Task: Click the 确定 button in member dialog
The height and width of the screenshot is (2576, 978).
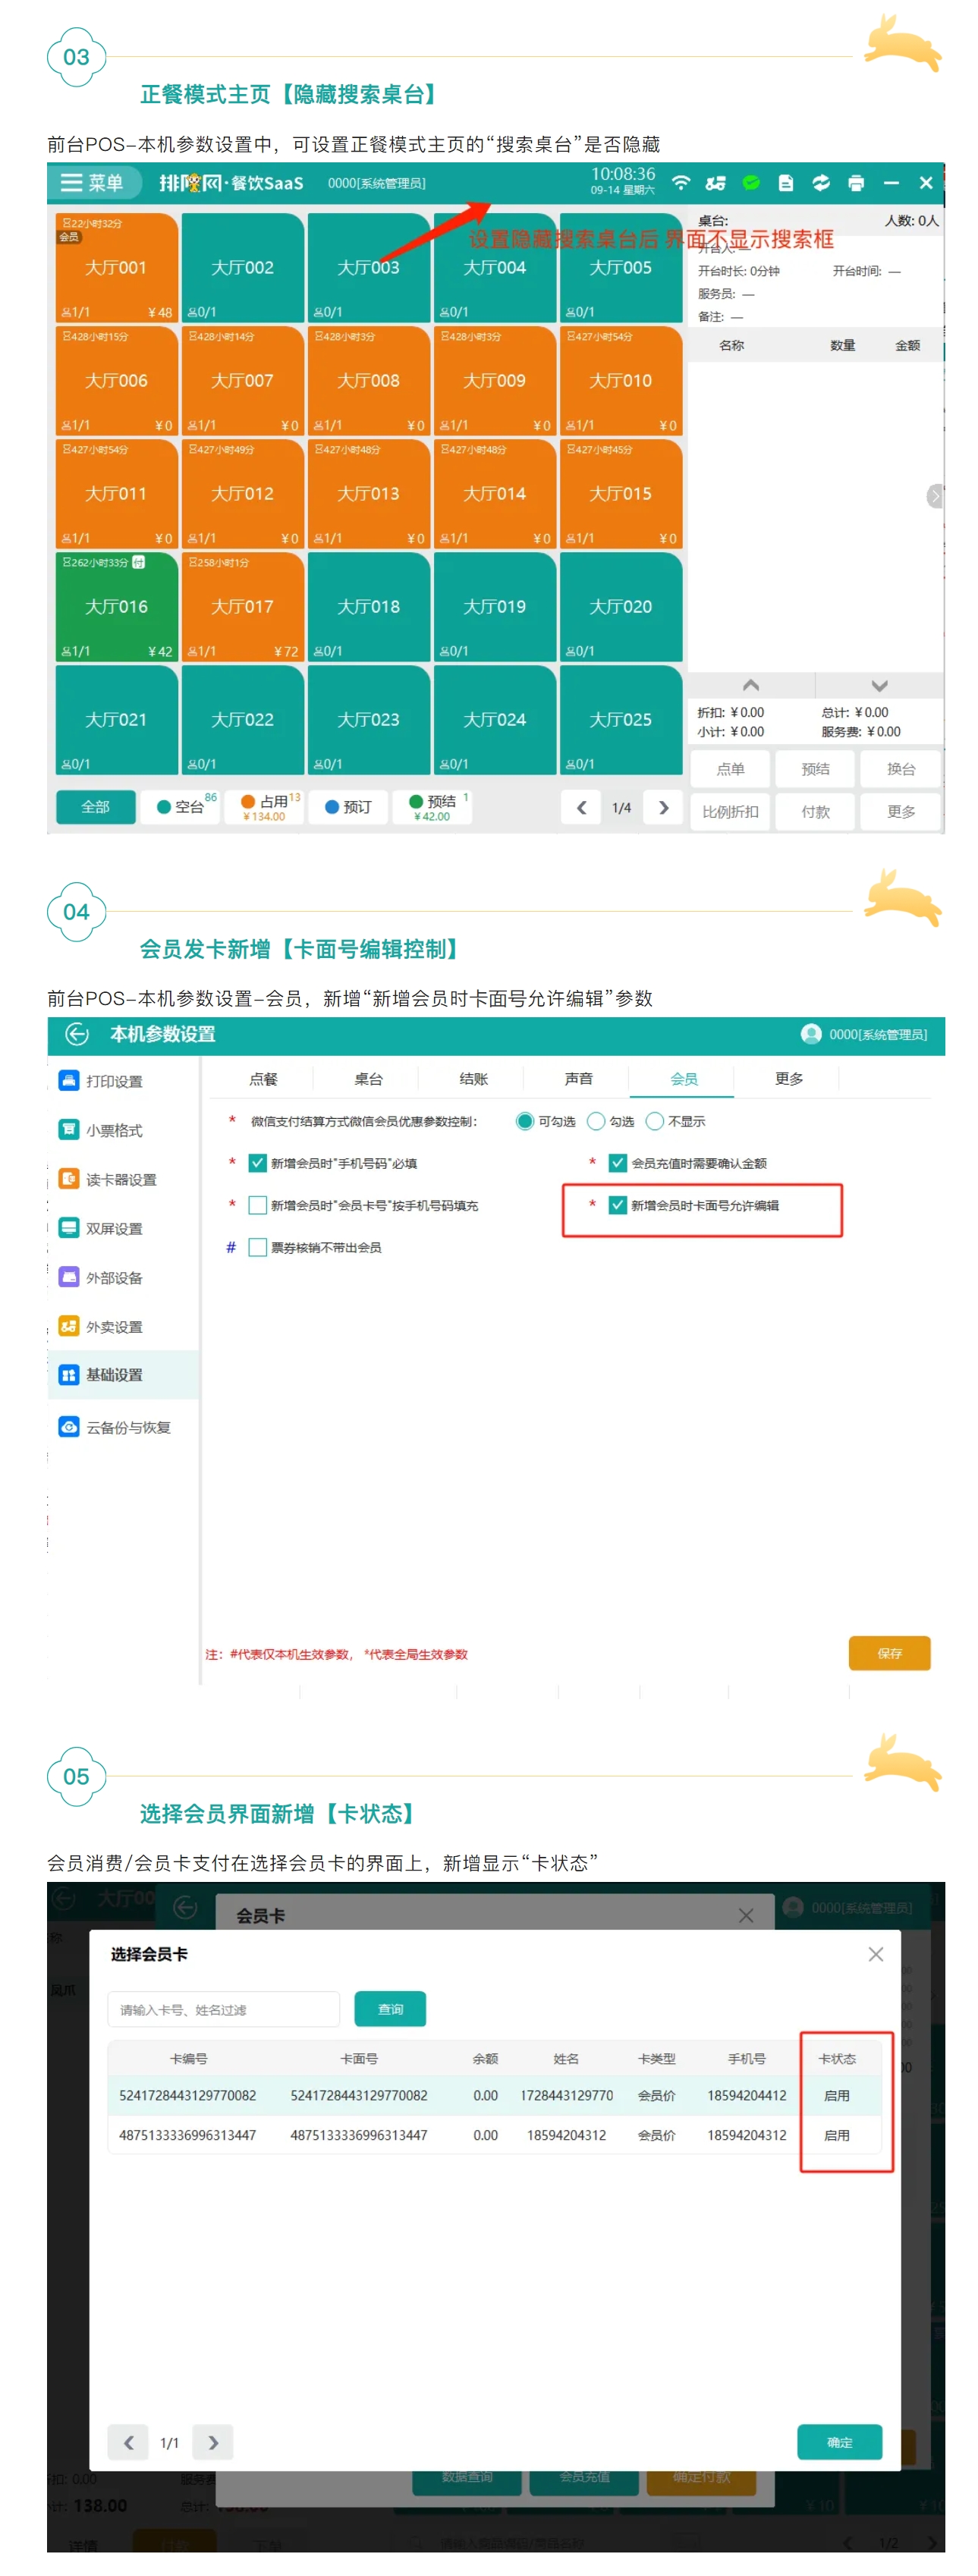Action: point(839,2442)
